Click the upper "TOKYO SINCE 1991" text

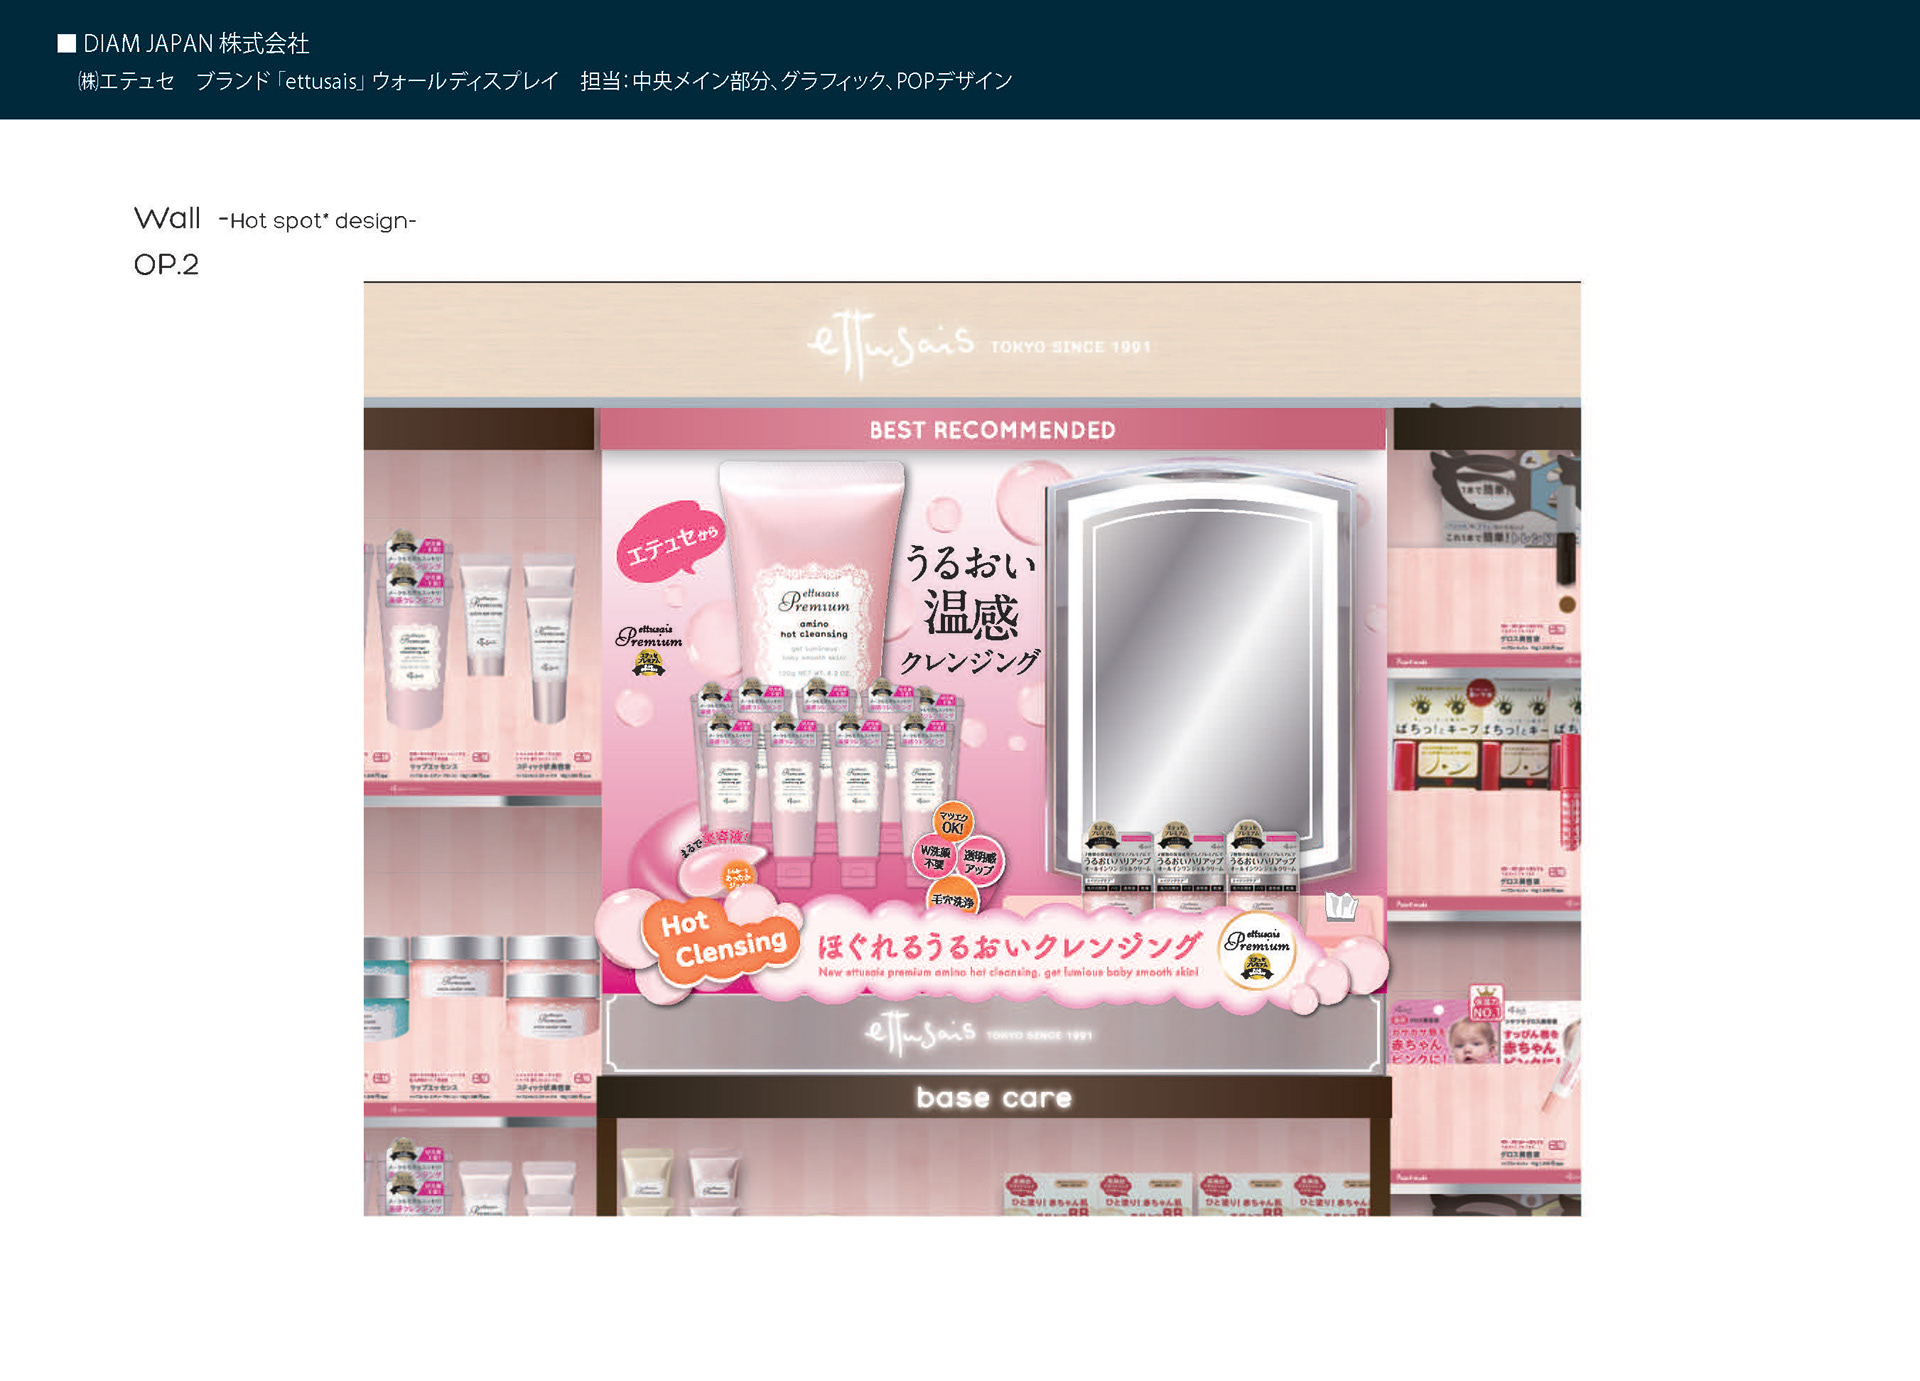pos(1070,347)
